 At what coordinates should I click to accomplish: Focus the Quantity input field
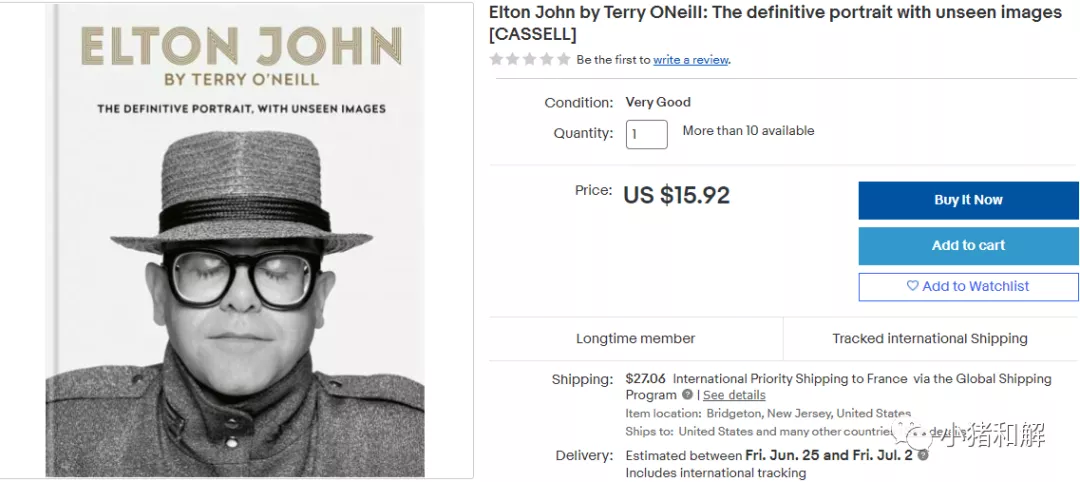coord(646,134)
